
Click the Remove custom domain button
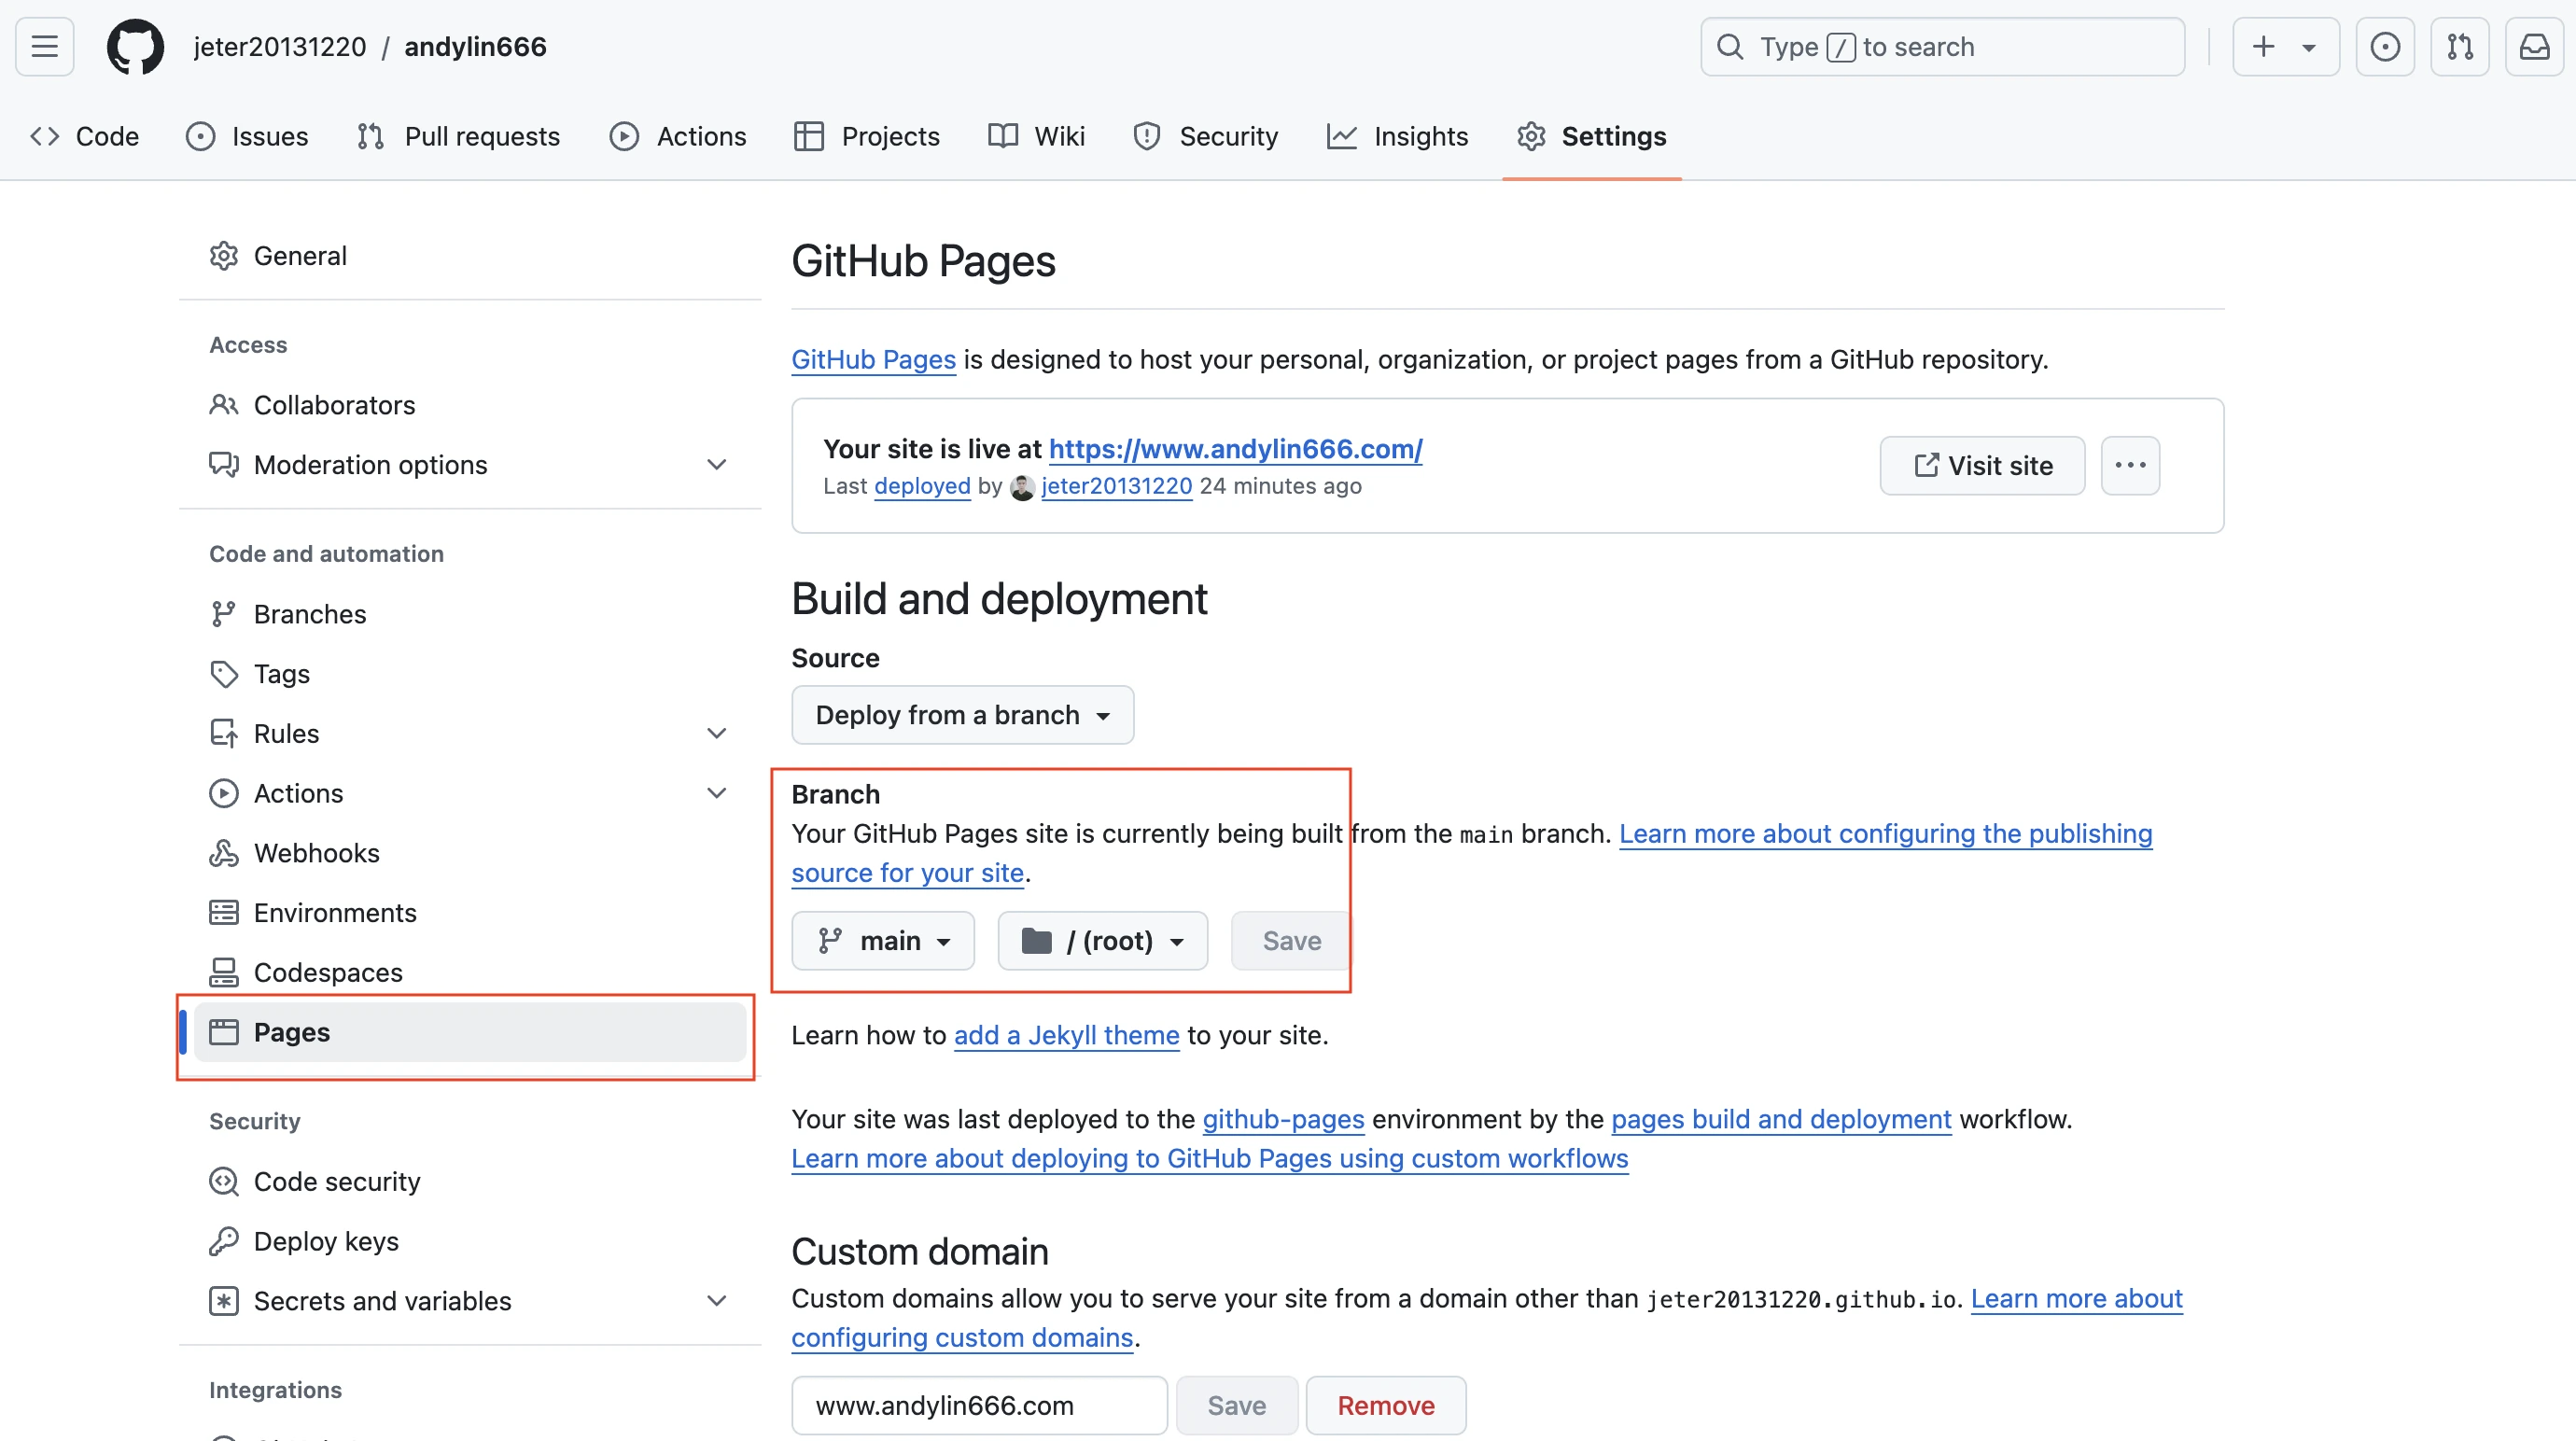[1386, 1406]
